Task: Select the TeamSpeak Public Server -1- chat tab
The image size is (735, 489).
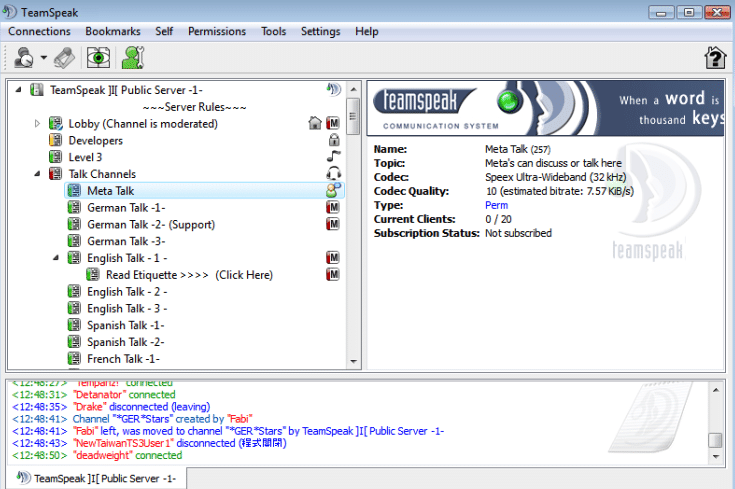Action: (x=98, y=479)
